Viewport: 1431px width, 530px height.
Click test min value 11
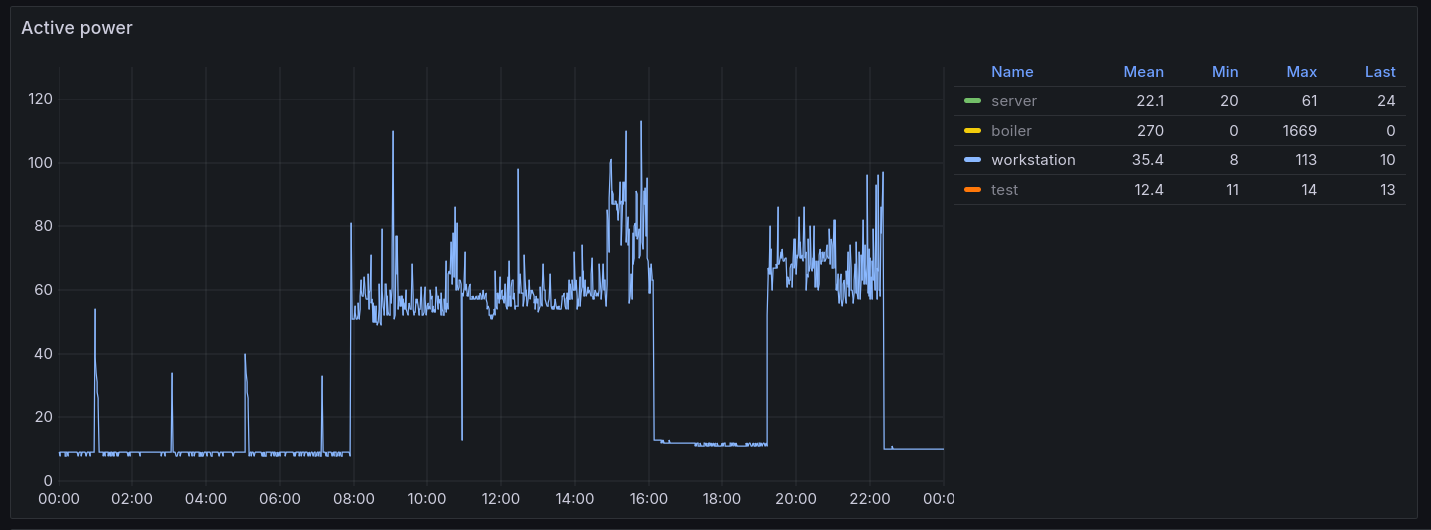[1231, 190]
